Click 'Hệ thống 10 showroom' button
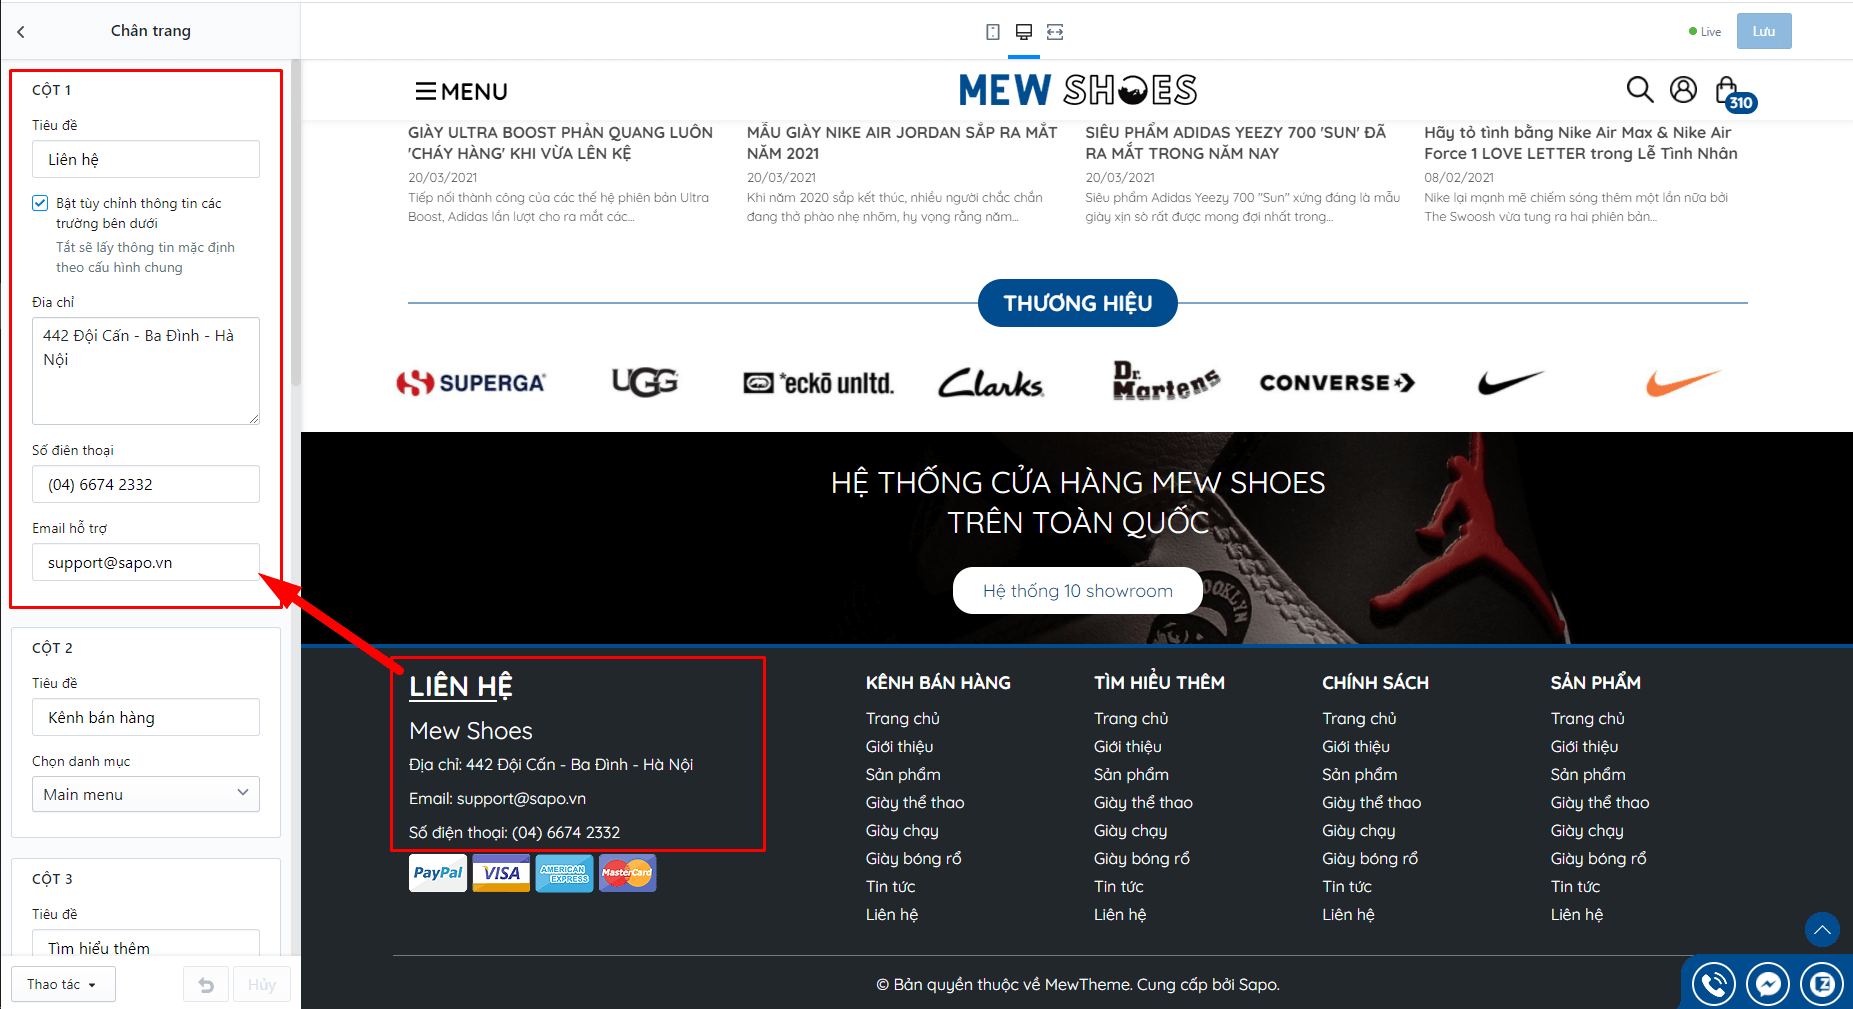Screen dimensions: 1853x1009 click(x=1078, y=591)
